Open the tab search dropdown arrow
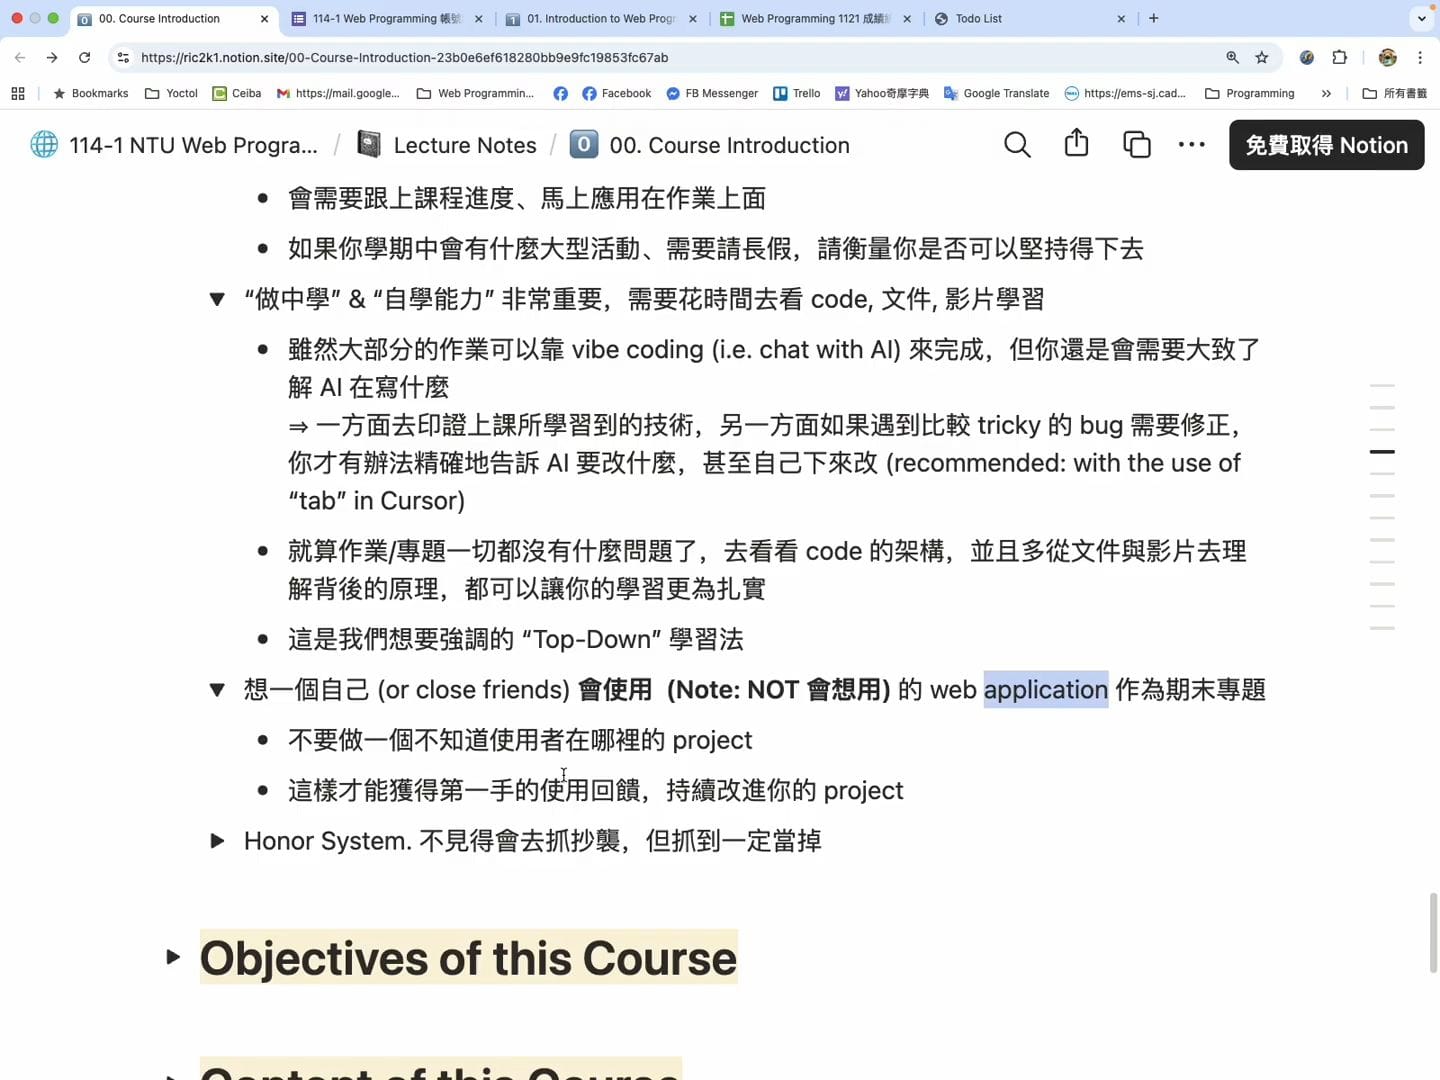The height and width of the screenshot is (1080, 1440). click(x=1421, y=19)
